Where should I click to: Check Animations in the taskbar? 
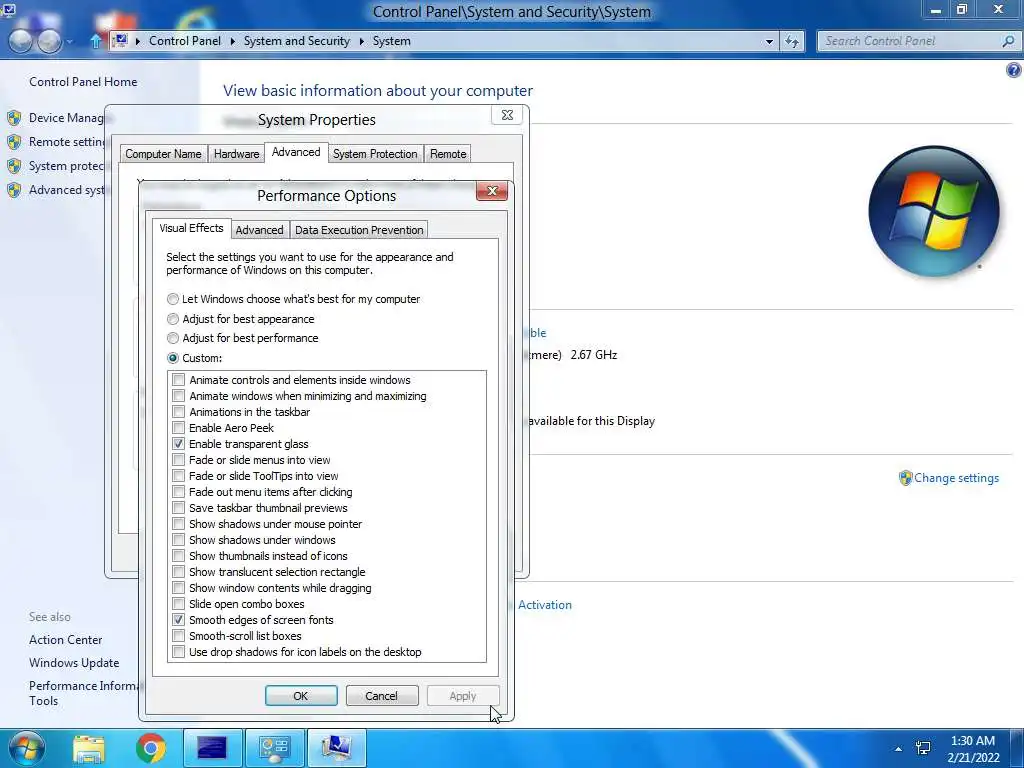(x=178, y=412)
